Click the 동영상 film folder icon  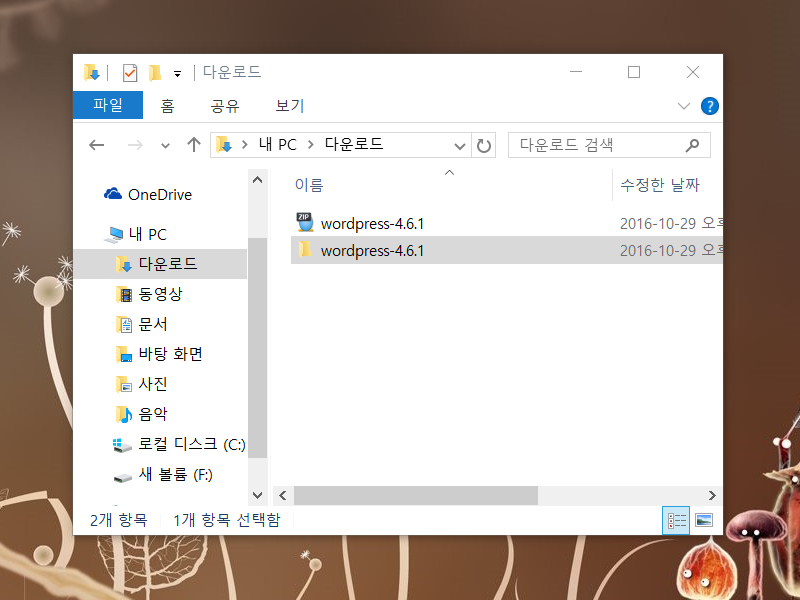tap(124, 294)
